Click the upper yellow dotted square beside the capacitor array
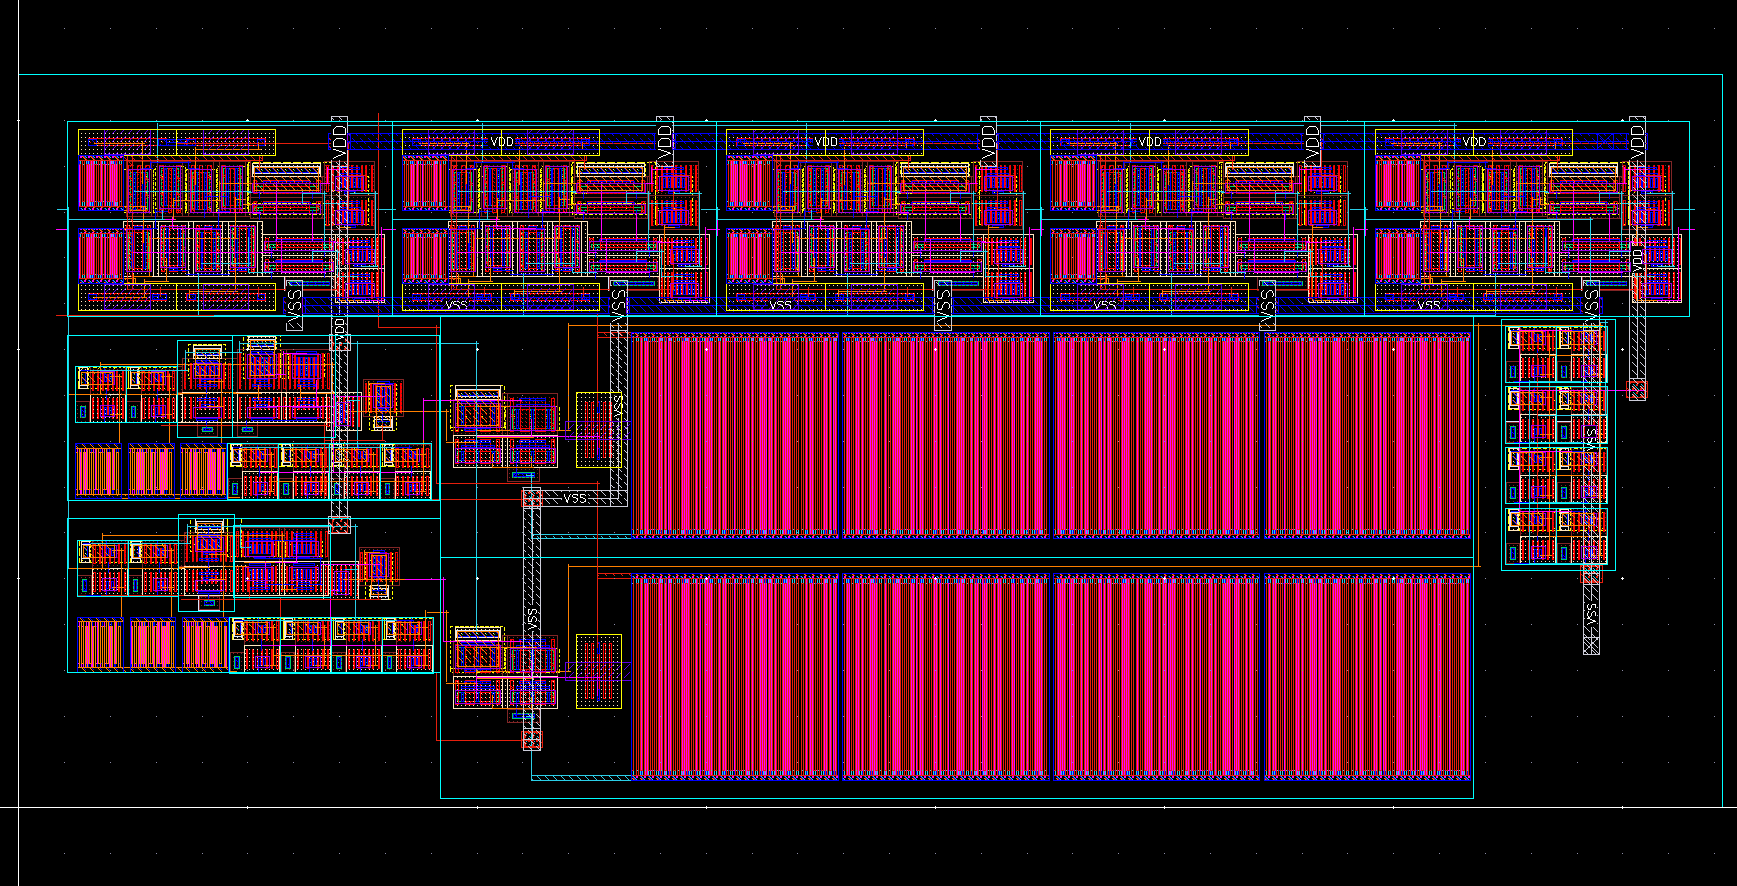 [598, 429]
